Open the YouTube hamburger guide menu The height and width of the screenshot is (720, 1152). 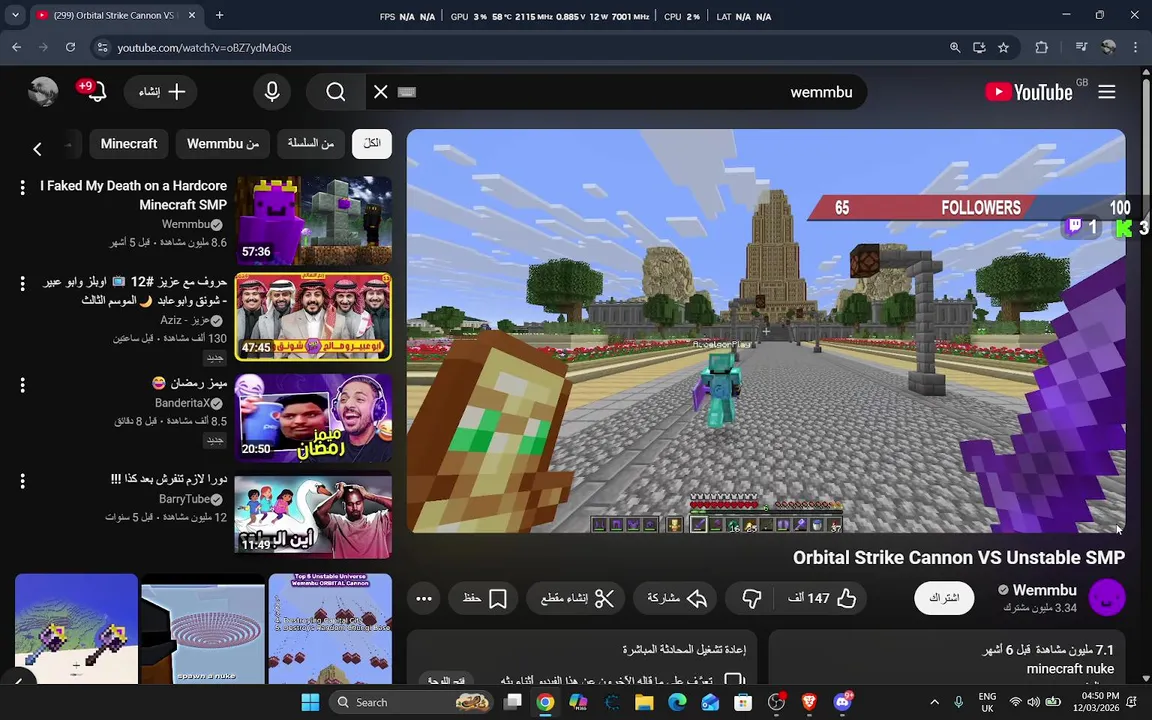click(x=1106, y=92)
